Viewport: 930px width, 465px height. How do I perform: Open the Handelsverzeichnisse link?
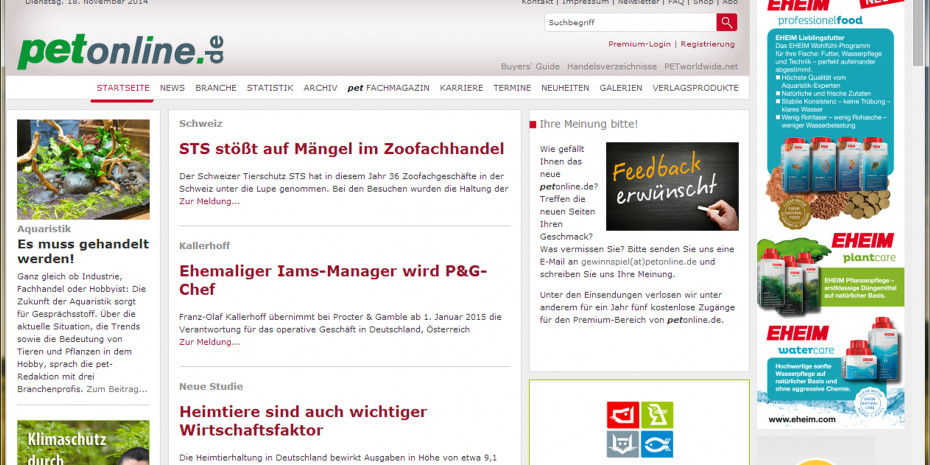(x=611, y=66)
